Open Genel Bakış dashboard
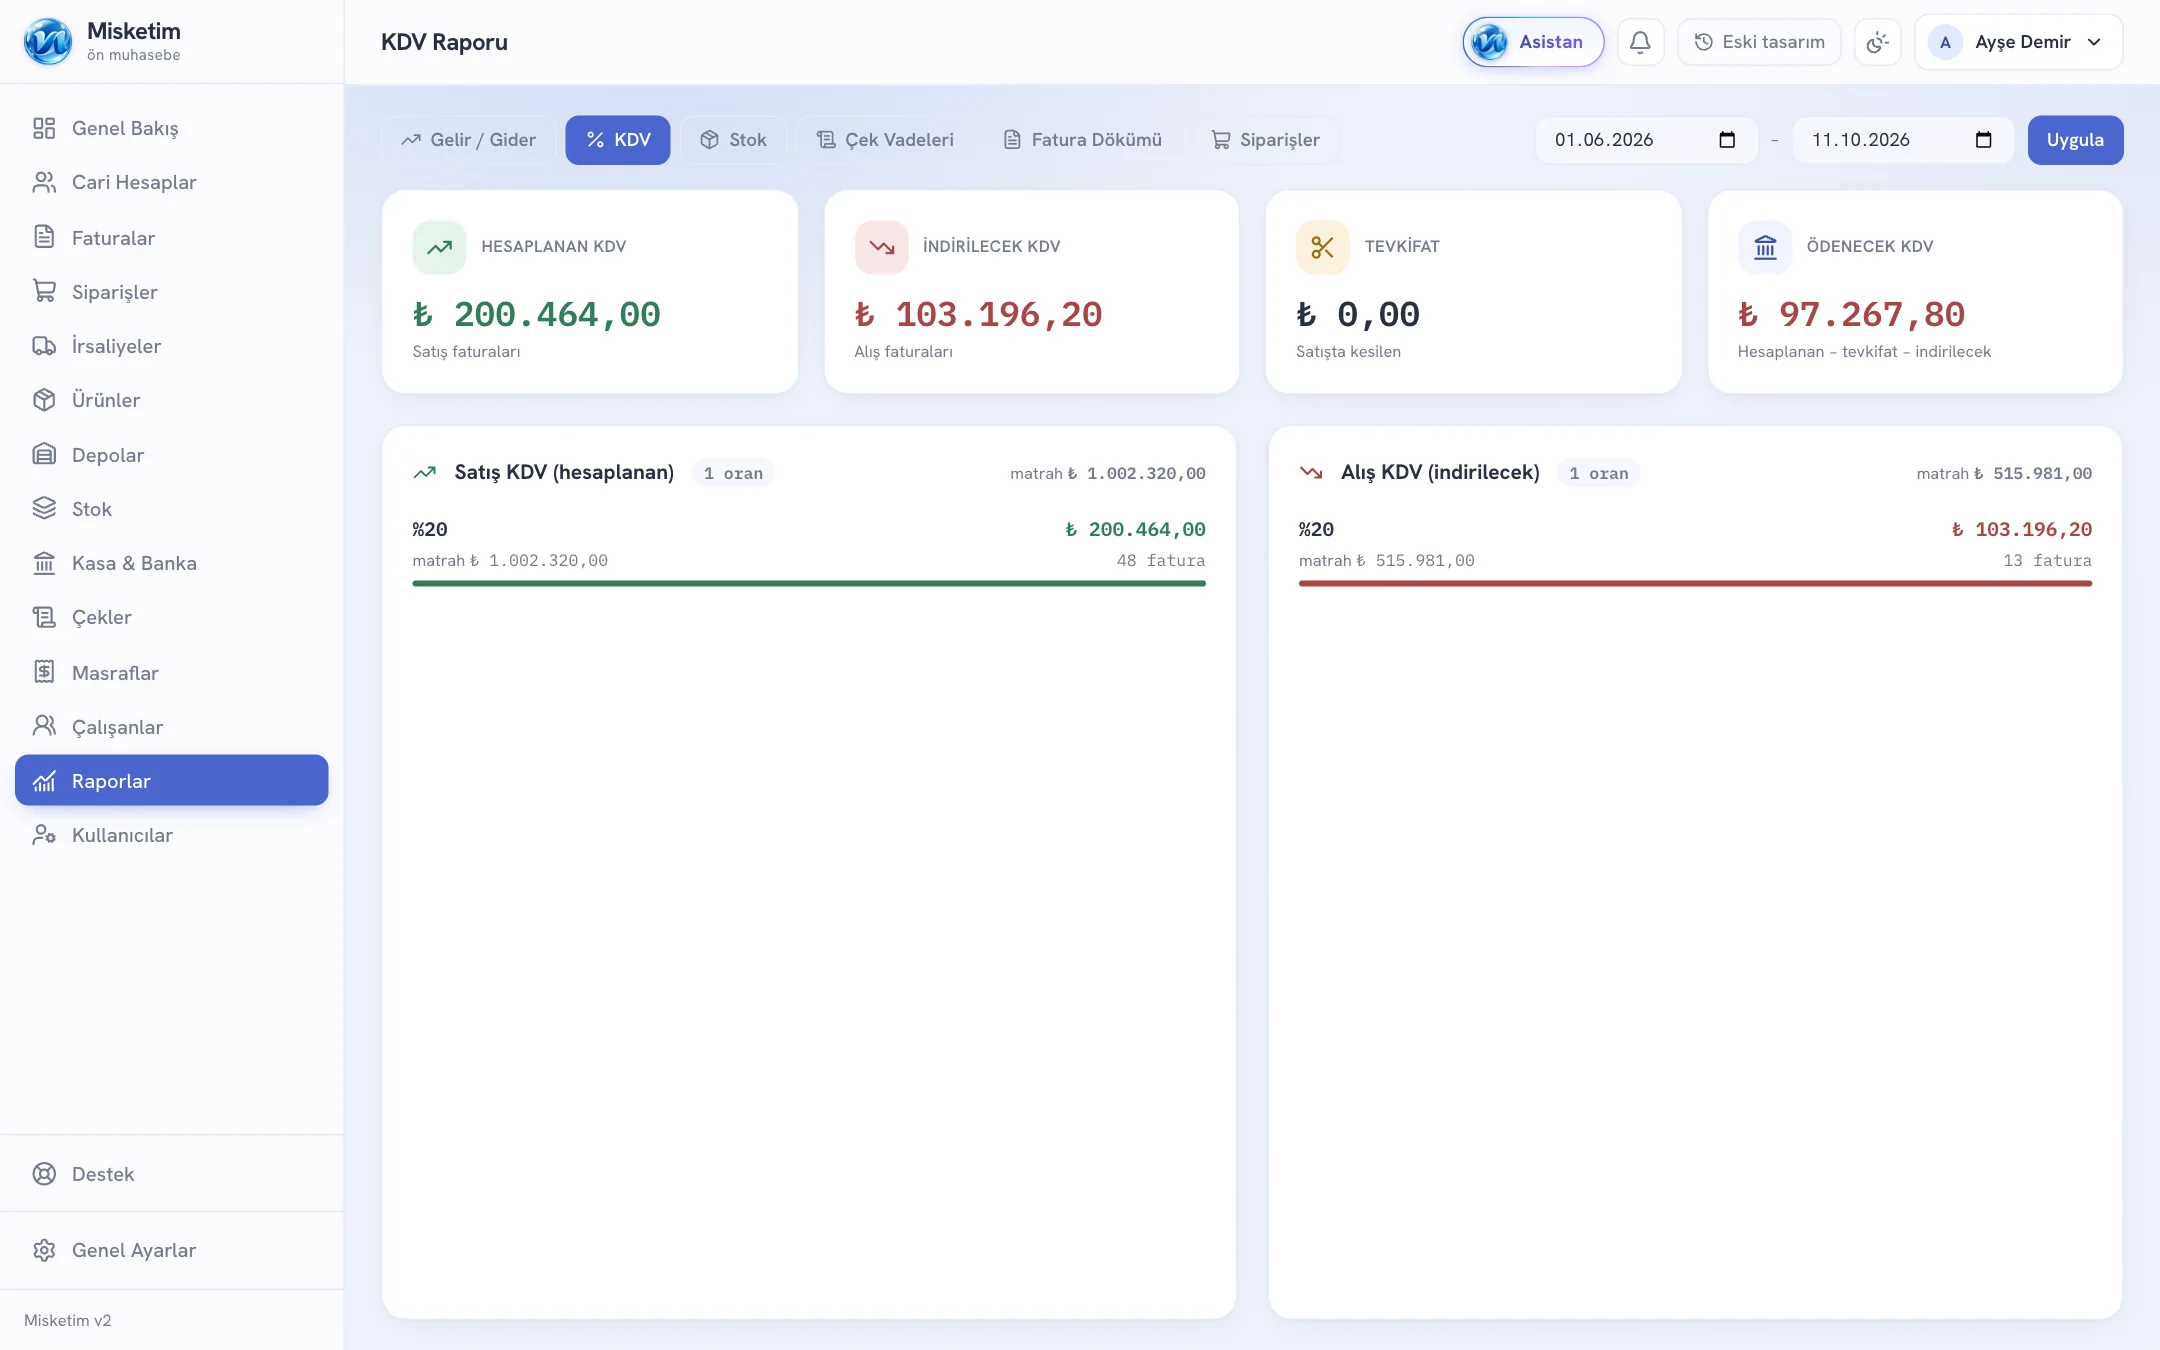The height and width of the screenshot is (1350, 2160). (172, 128)
